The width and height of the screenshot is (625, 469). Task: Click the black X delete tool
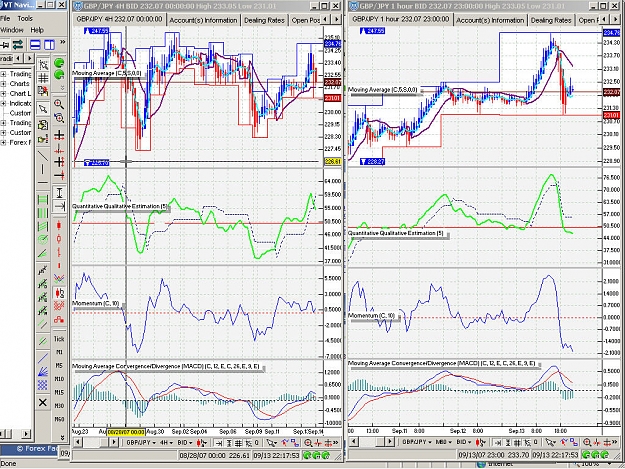click(43, 402)
